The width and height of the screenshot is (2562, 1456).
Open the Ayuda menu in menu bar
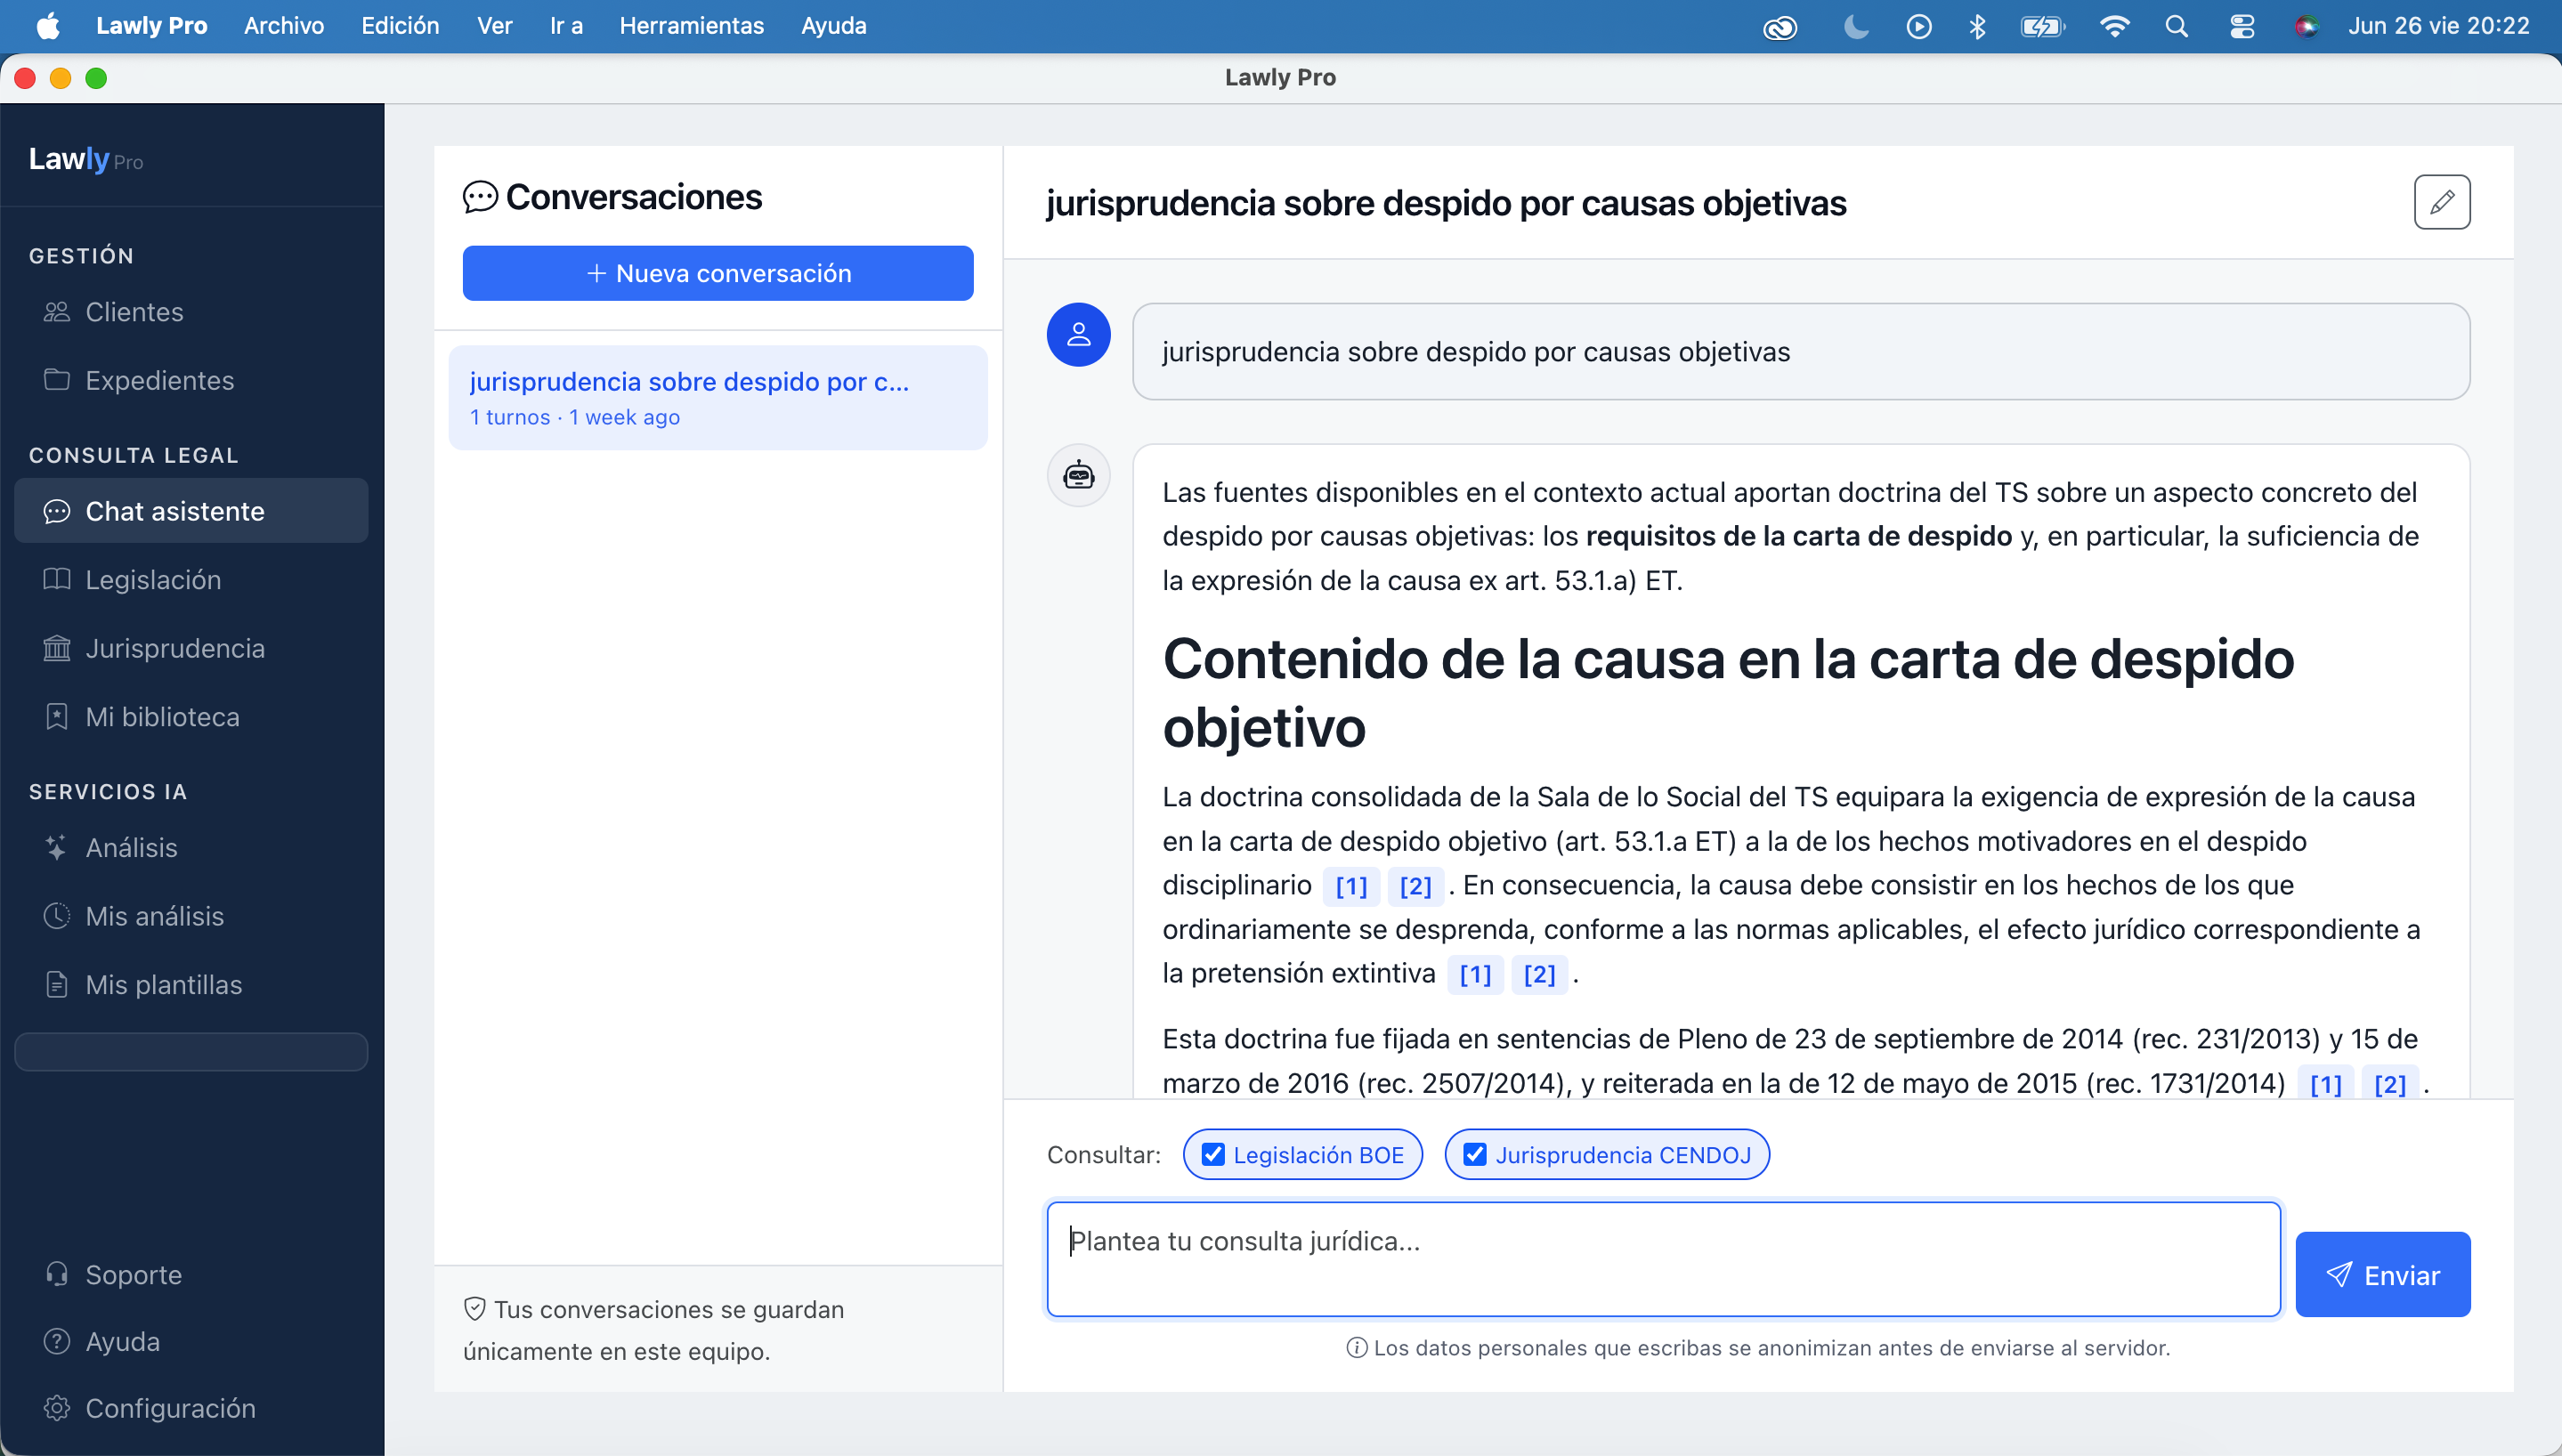833,26
